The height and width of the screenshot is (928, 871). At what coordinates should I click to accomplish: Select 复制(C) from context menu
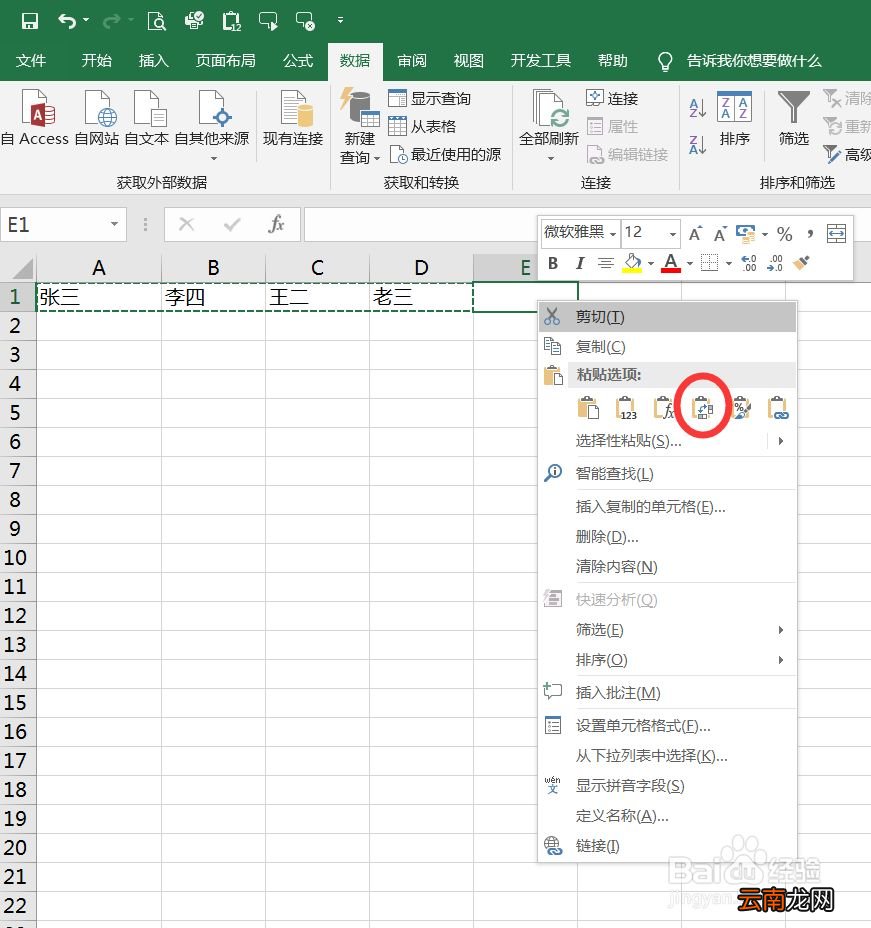click(667, 347)
